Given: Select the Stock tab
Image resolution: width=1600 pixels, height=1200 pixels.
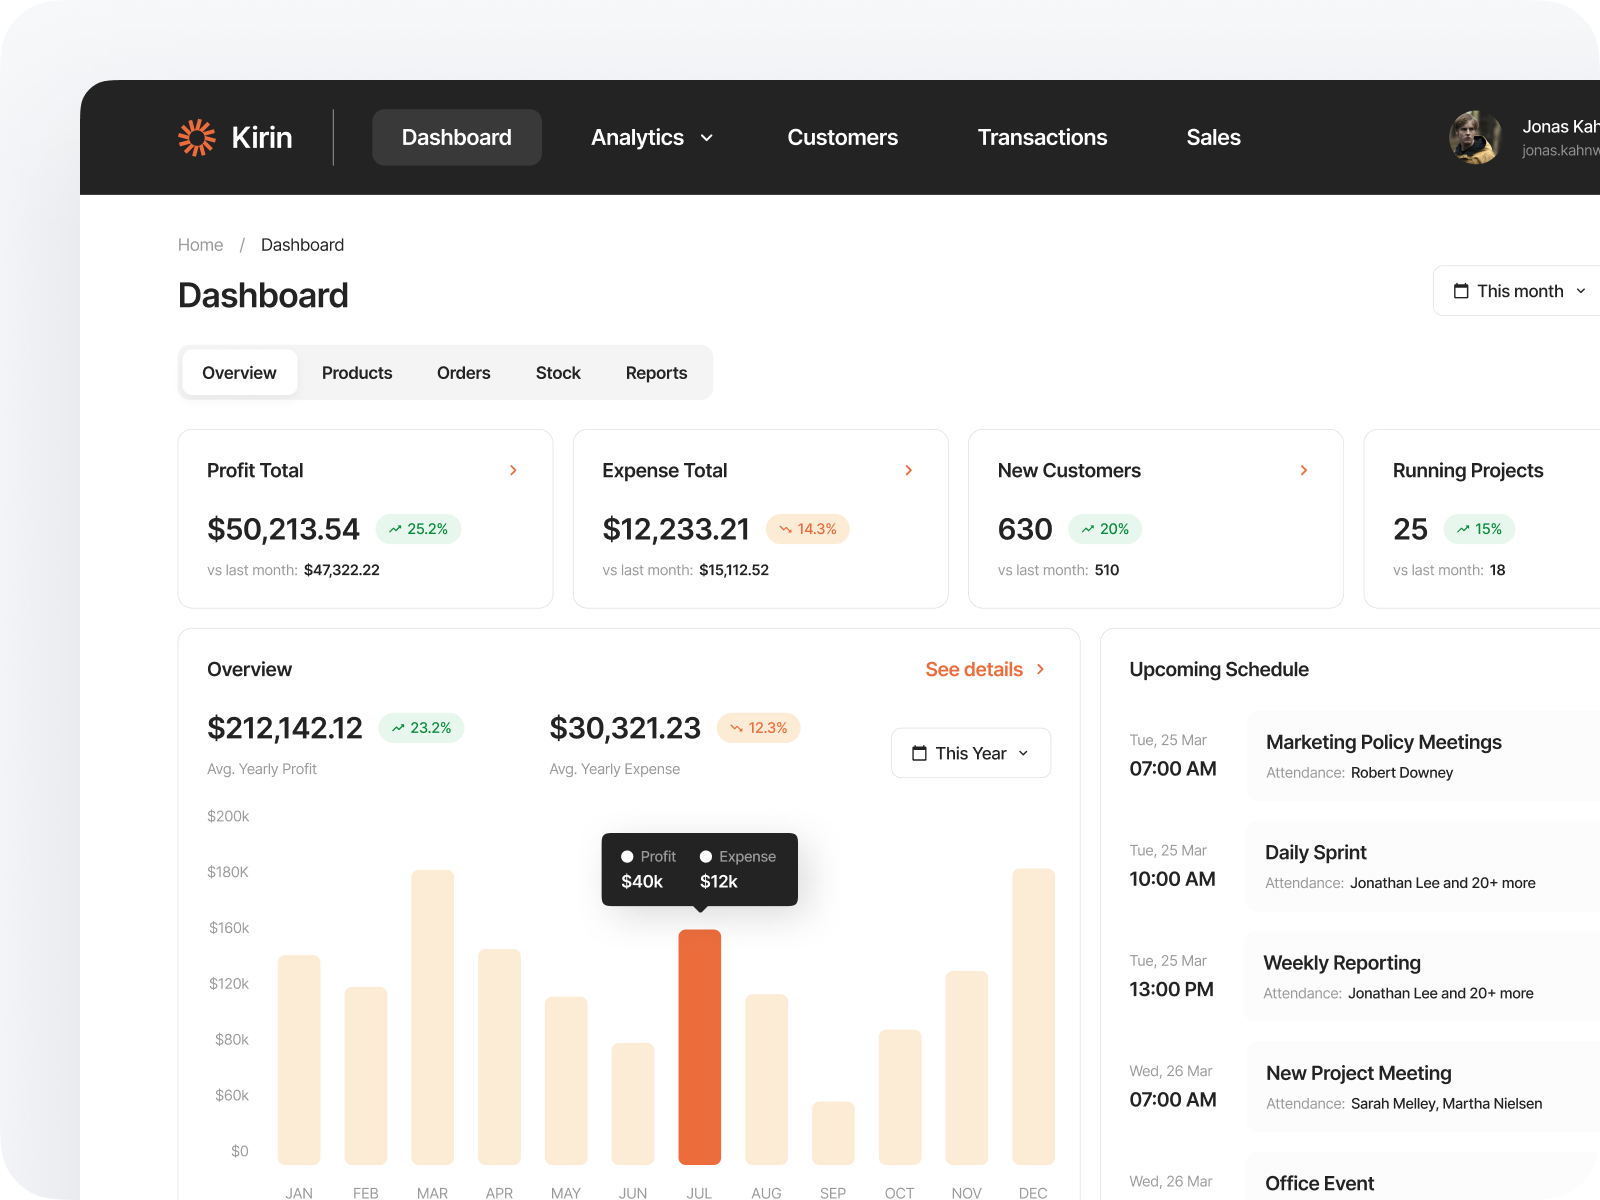Looking at the screenshot, I should 557,372.
